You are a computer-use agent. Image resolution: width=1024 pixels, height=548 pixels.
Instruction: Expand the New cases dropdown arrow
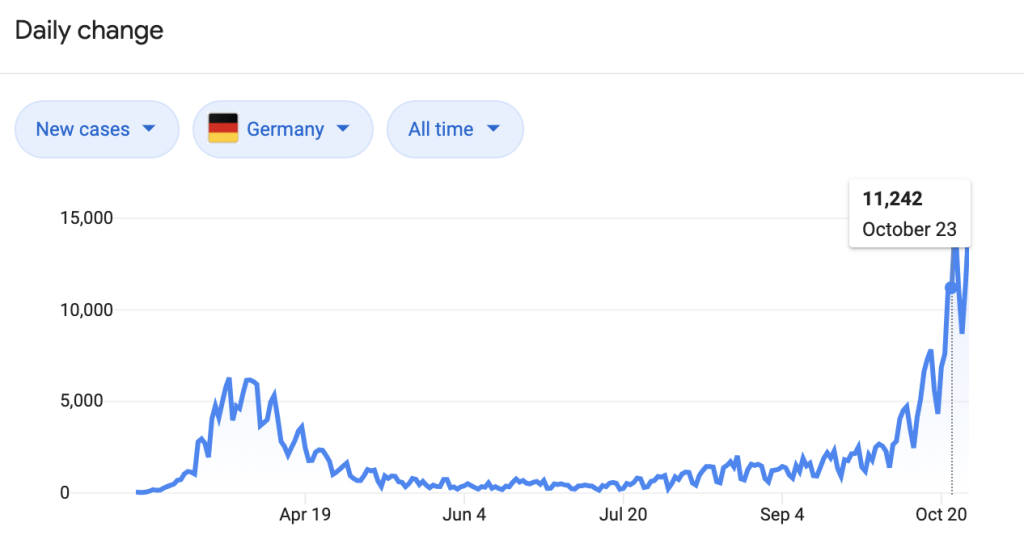pos(149,129)
